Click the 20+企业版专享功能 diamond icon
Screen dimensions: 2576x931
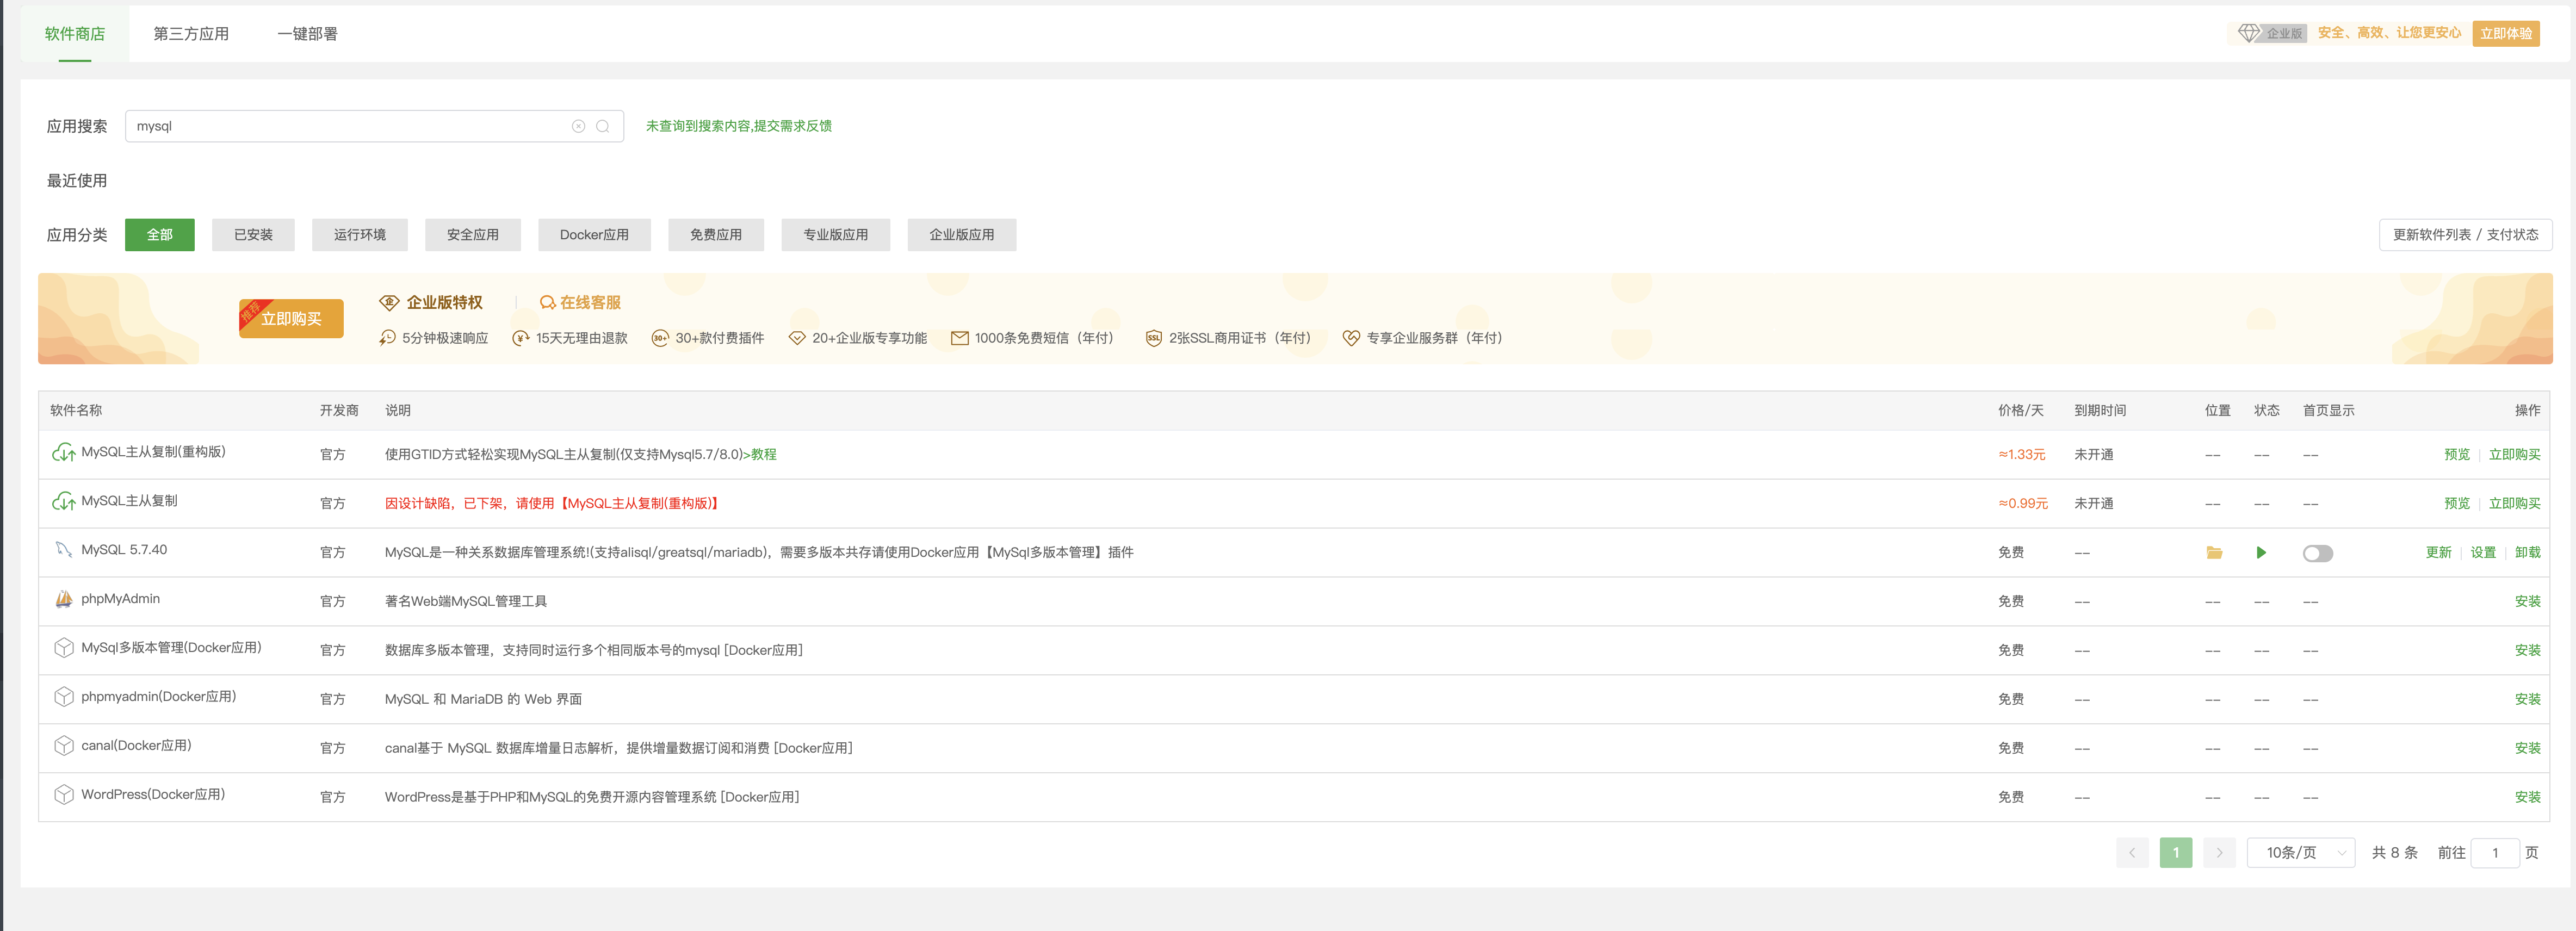pos(797,338)
